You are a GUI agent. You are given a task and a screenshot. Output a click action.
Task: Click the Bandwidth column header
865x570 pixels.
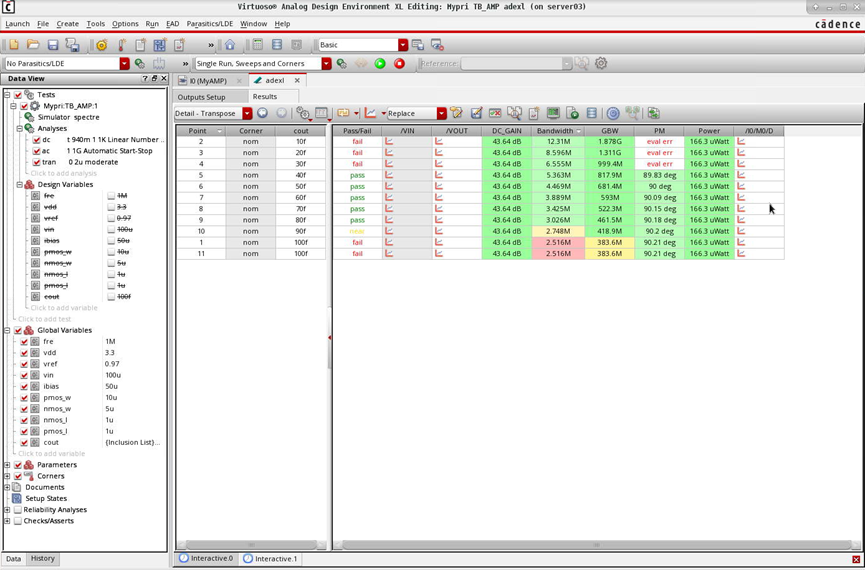pos(555,131)
